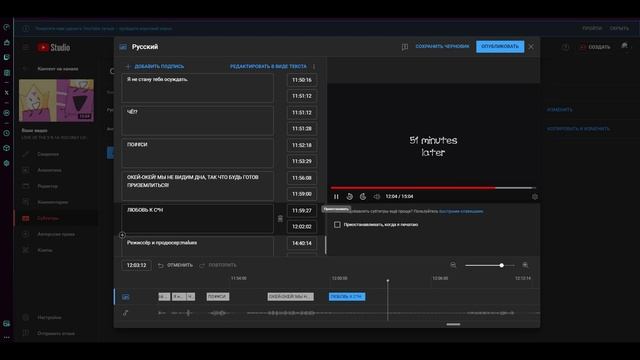Viewport: 640px width, 360px height.
Task: Click the three-dots icon at browser sidebar bottom
Action: pyautogui.click(x=7, y=337)
